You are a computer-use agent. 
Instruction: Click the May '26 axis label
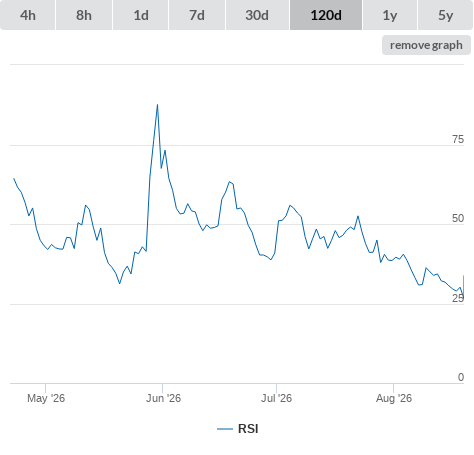tap(46, 398)
